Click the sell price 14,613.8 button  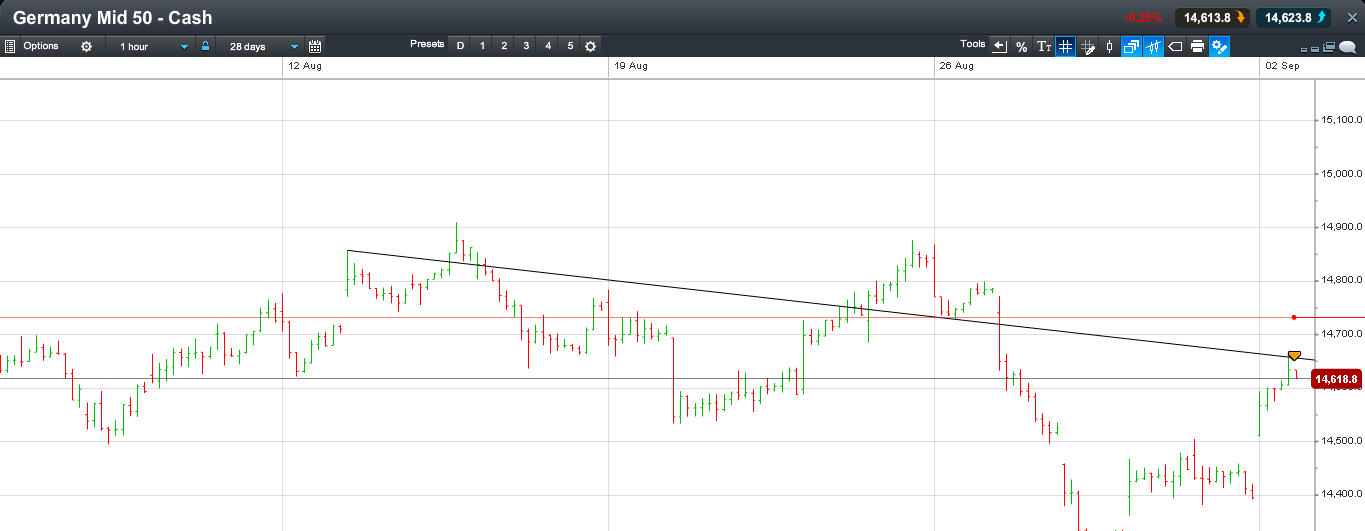1210,17
